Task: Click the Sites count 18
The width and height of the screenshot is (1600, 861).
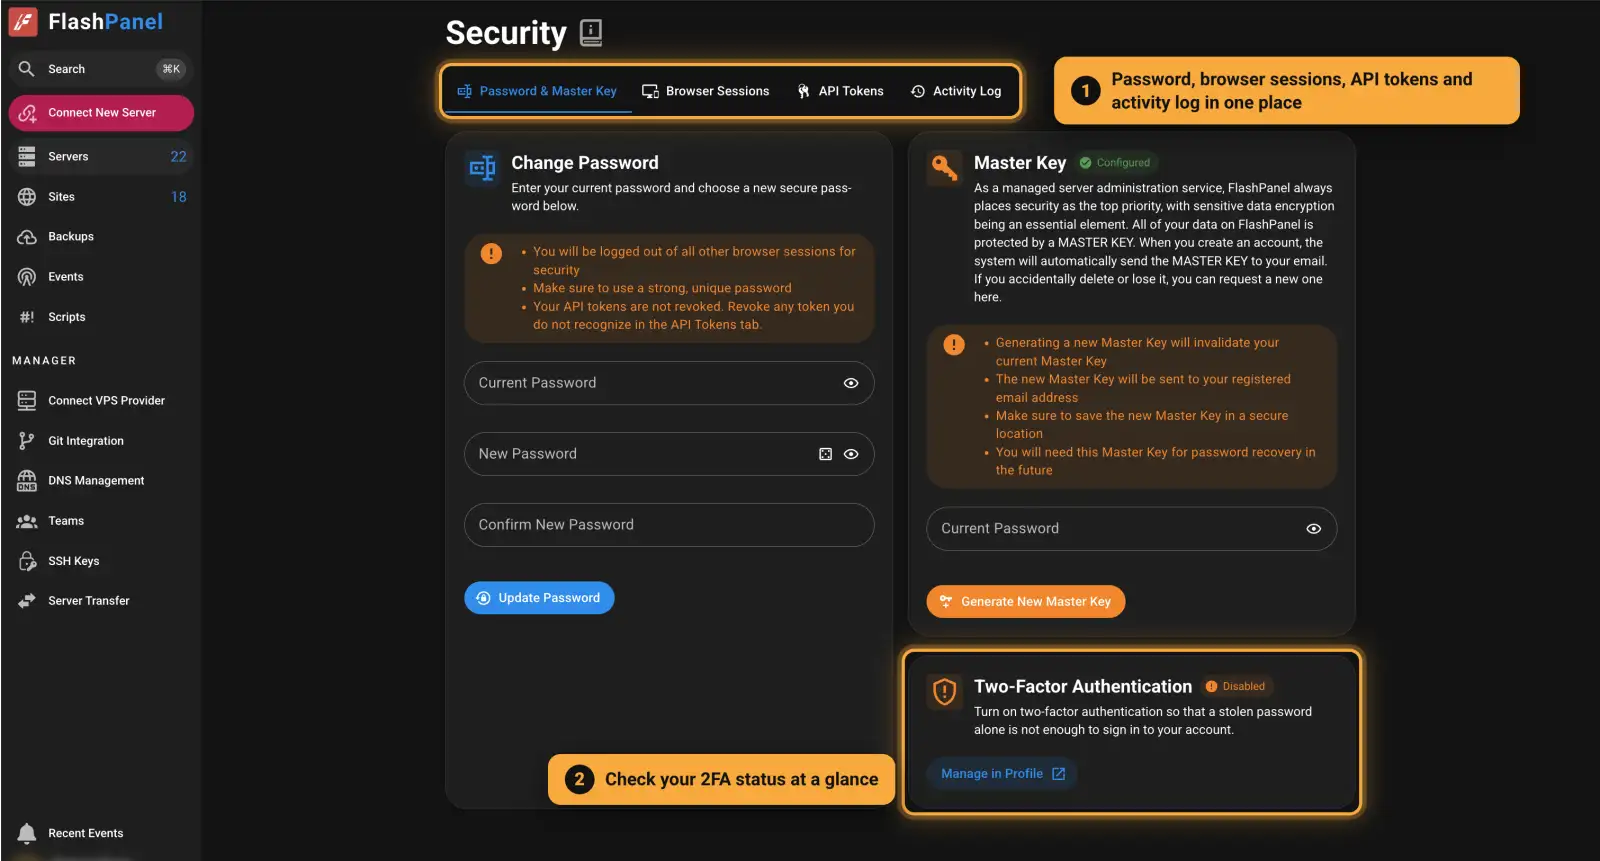Action: point(178,197)
